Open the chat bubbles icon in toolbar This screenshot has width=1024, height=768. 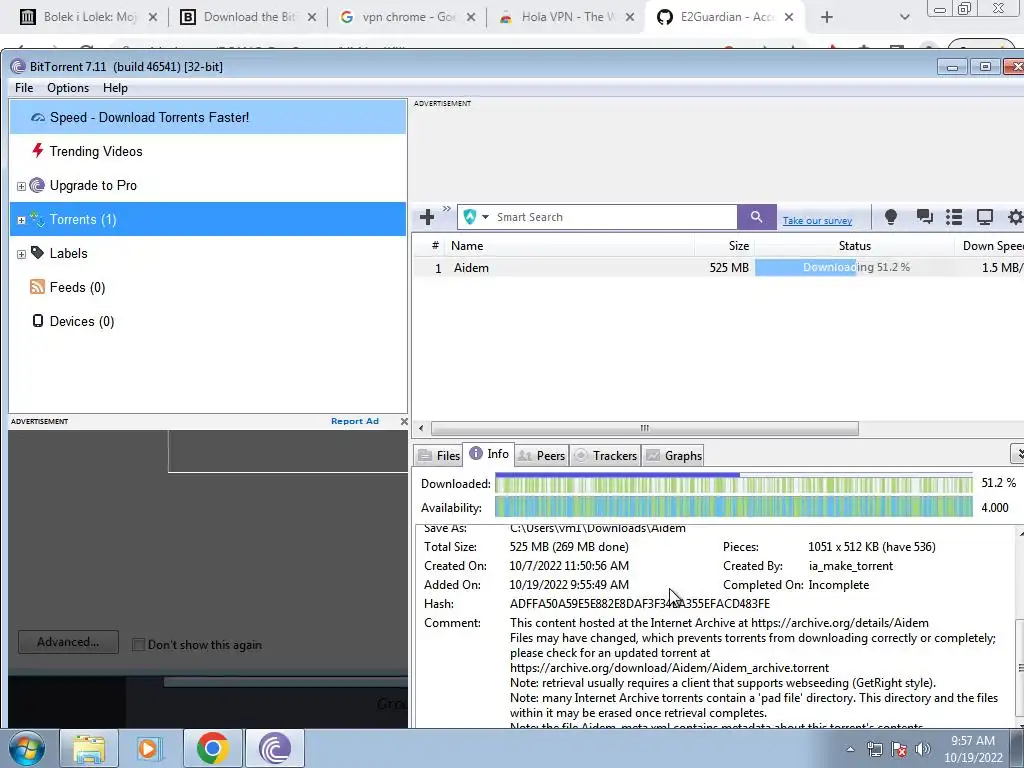[x=924, y=217]
